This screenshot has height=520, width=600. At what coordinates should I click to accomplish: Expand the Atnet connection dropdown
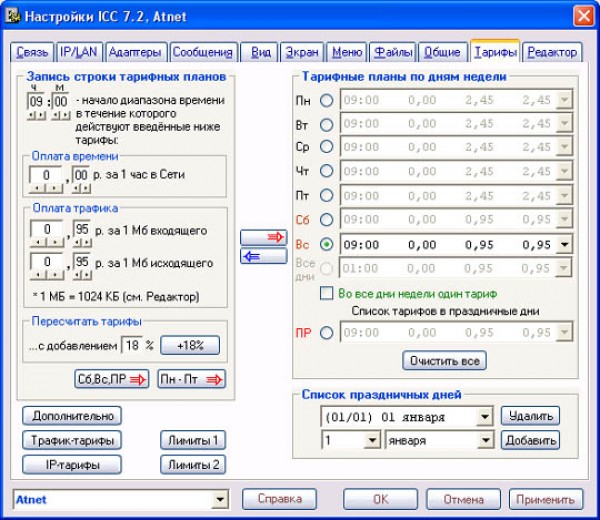click(221, 499)
